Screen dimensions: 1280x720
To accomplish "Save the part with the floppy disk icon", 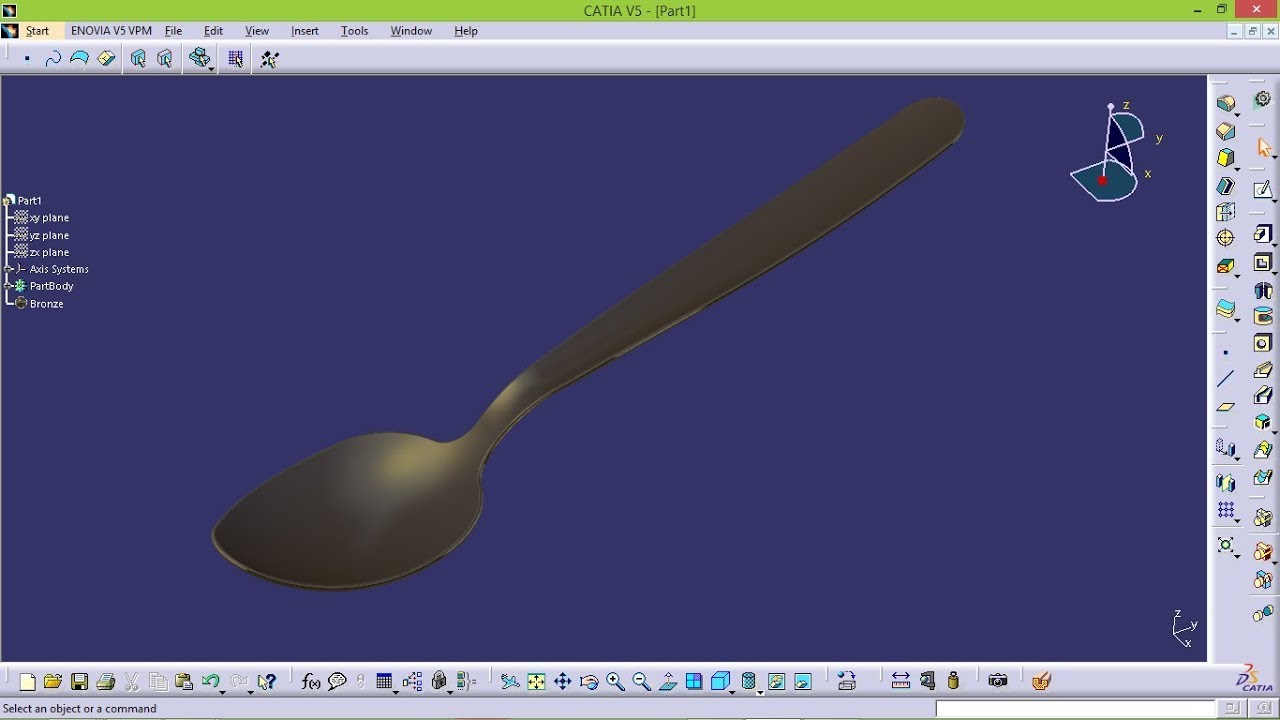I will point(79,682).
